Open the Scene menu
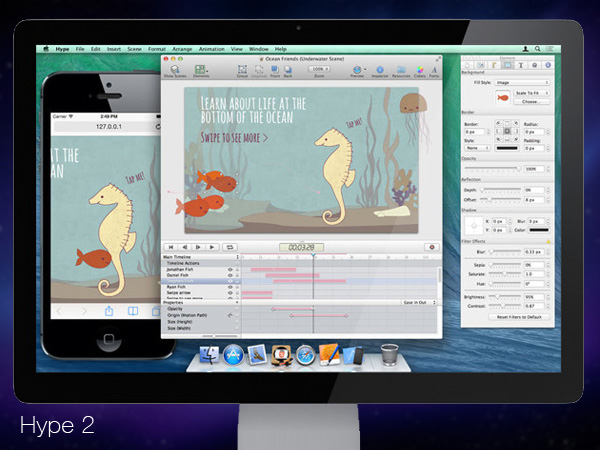The image size is (600, 450). click(x=134, y=49)
